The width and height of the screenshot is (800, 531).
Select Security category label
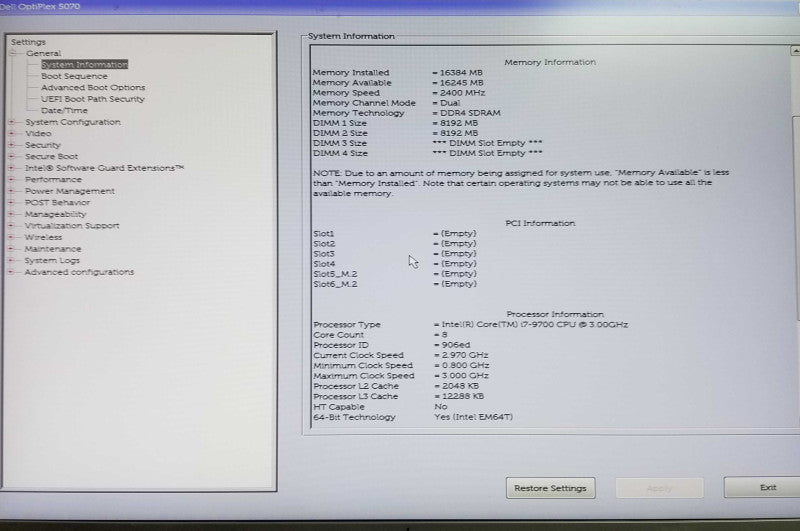[43, 145]
